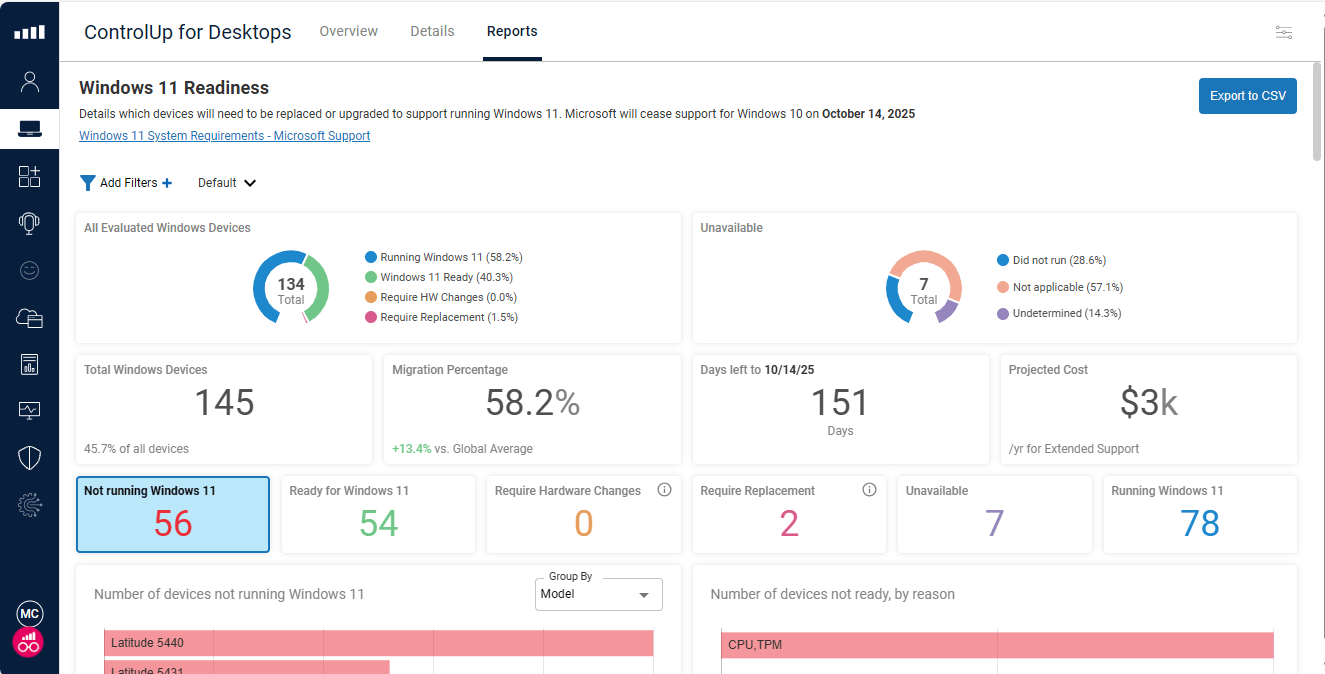Click the pink ControlUp badge icon
1325x674 pixels.
(28, 643)
